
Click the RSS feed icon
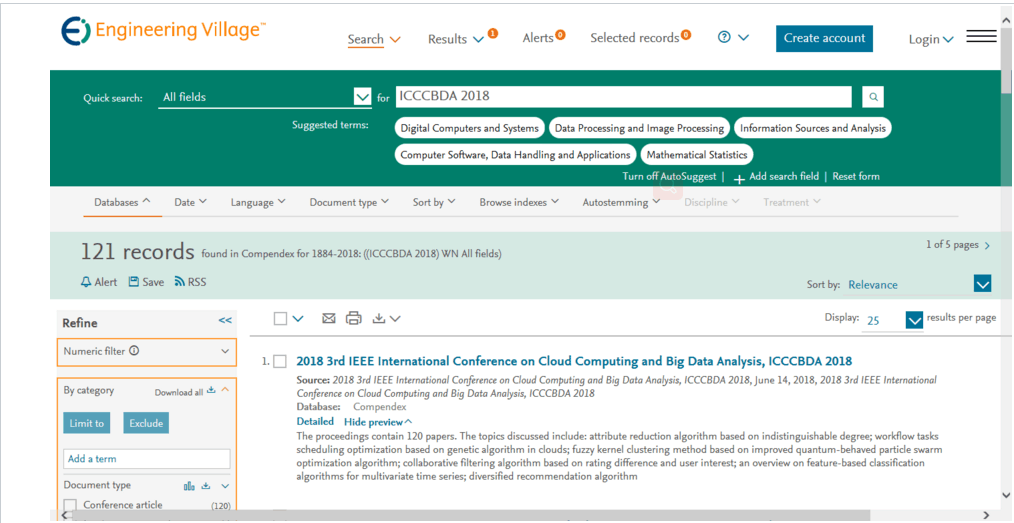[x=180, y=282]
